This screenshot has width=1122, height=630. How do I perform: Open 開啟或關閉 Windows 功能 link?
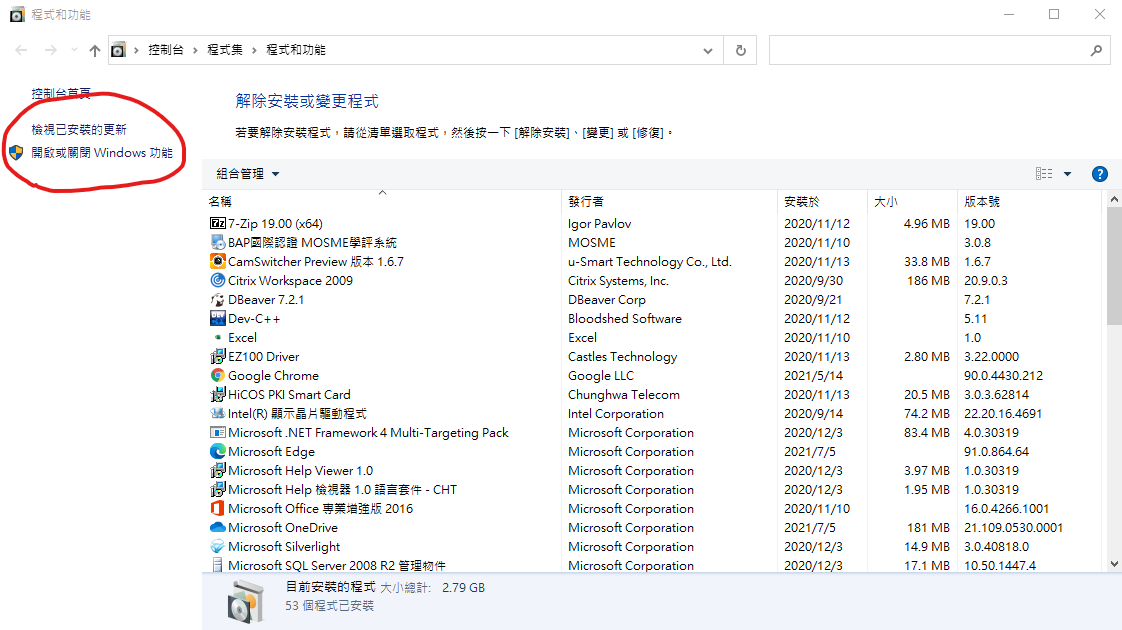pos(102,152)
